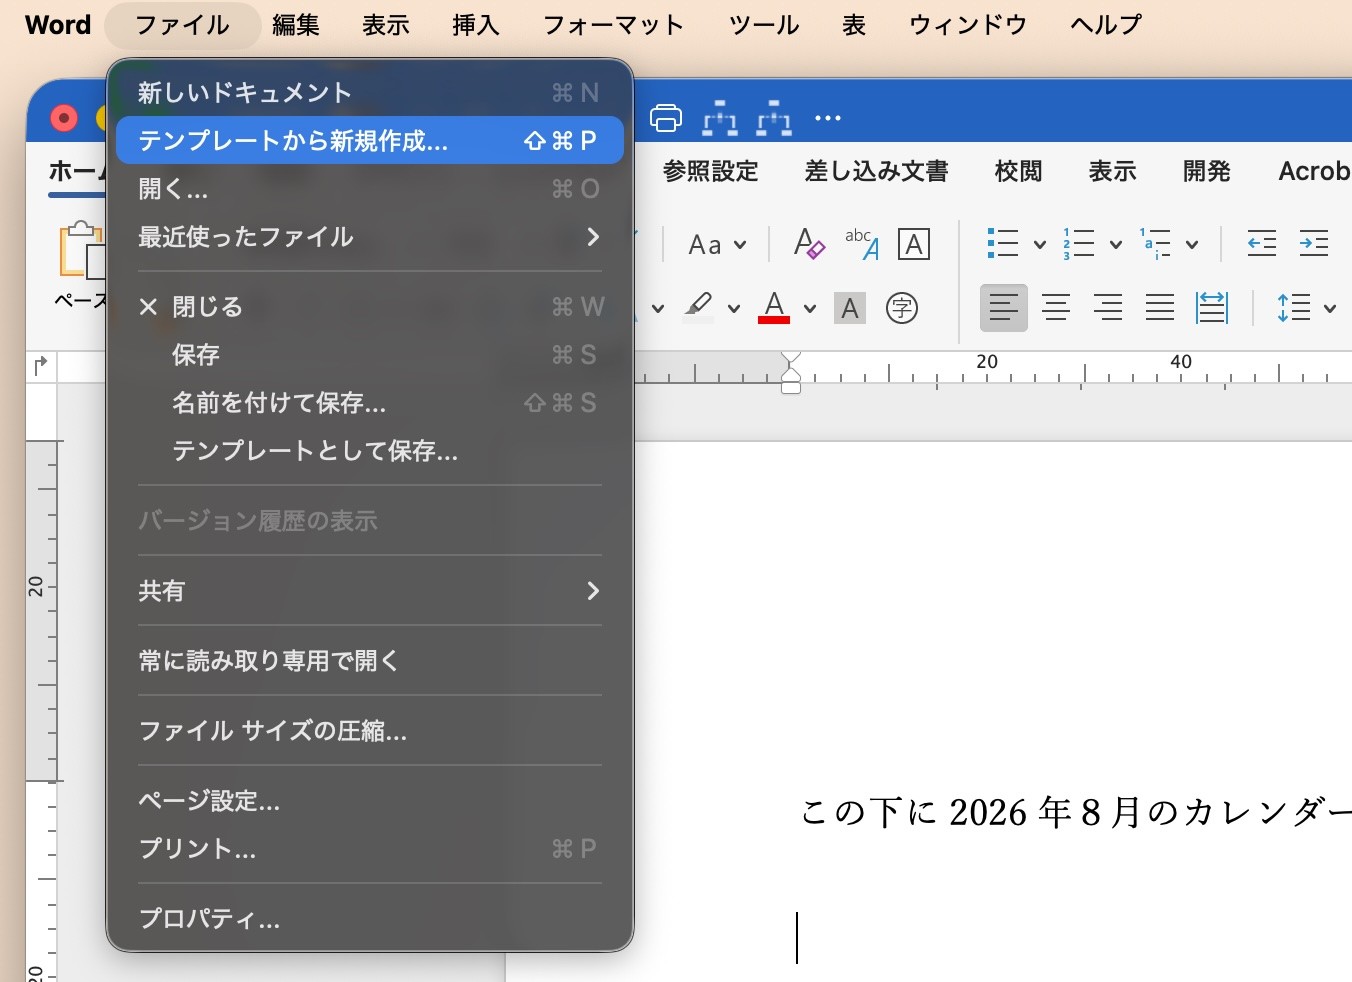Click Clear All Formatting icon
1352x982 pixels.
809,244
